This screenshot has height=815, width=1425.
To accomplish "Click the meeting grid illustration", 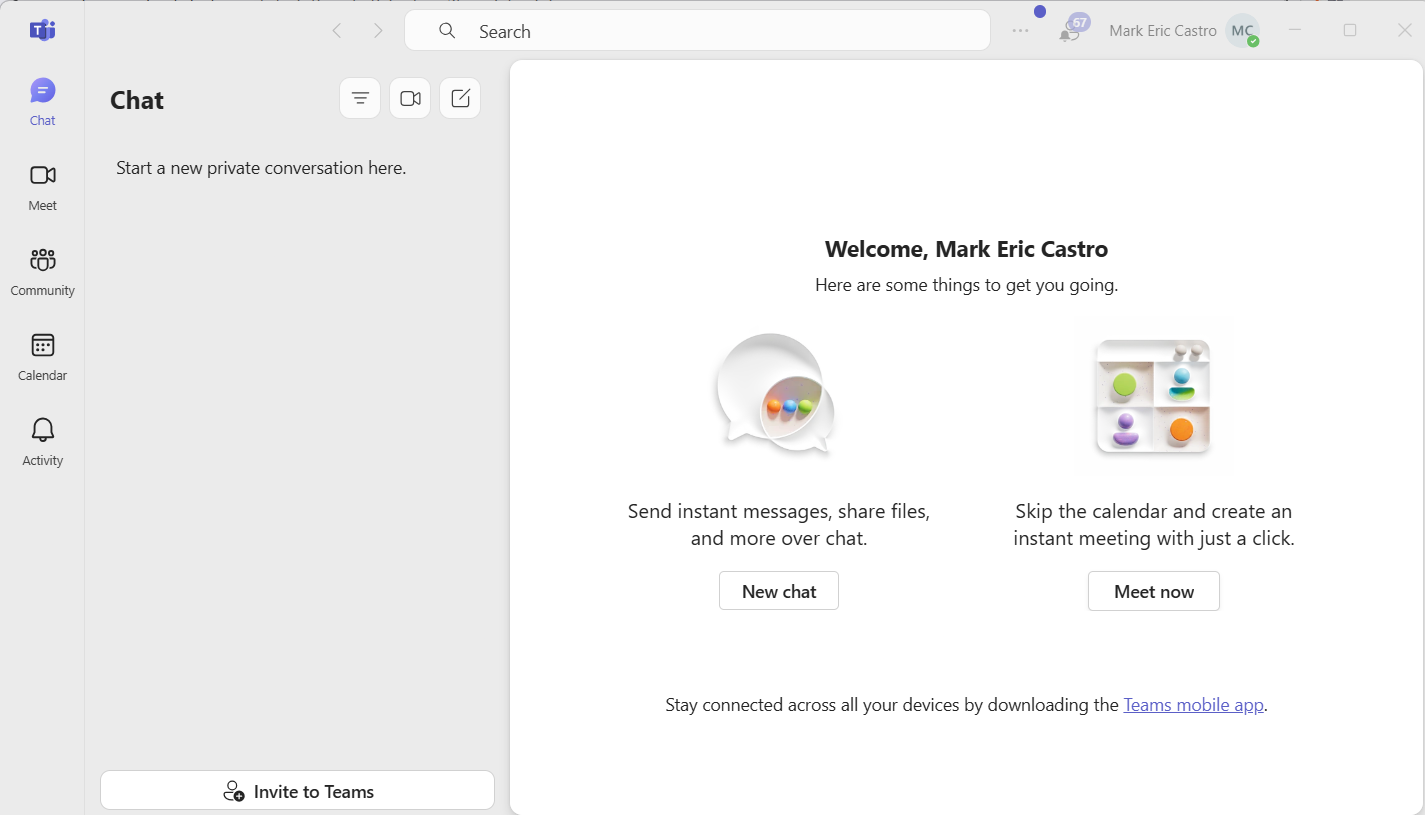I will [1153, 396].
